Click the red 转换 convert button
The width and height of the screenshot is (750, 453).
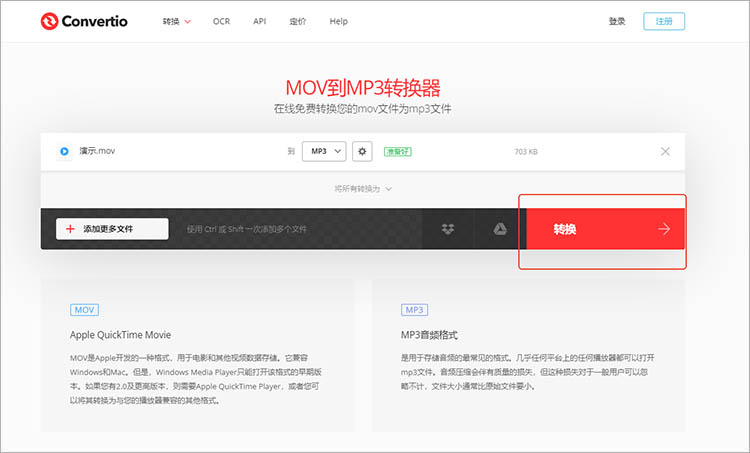[606, 229]
